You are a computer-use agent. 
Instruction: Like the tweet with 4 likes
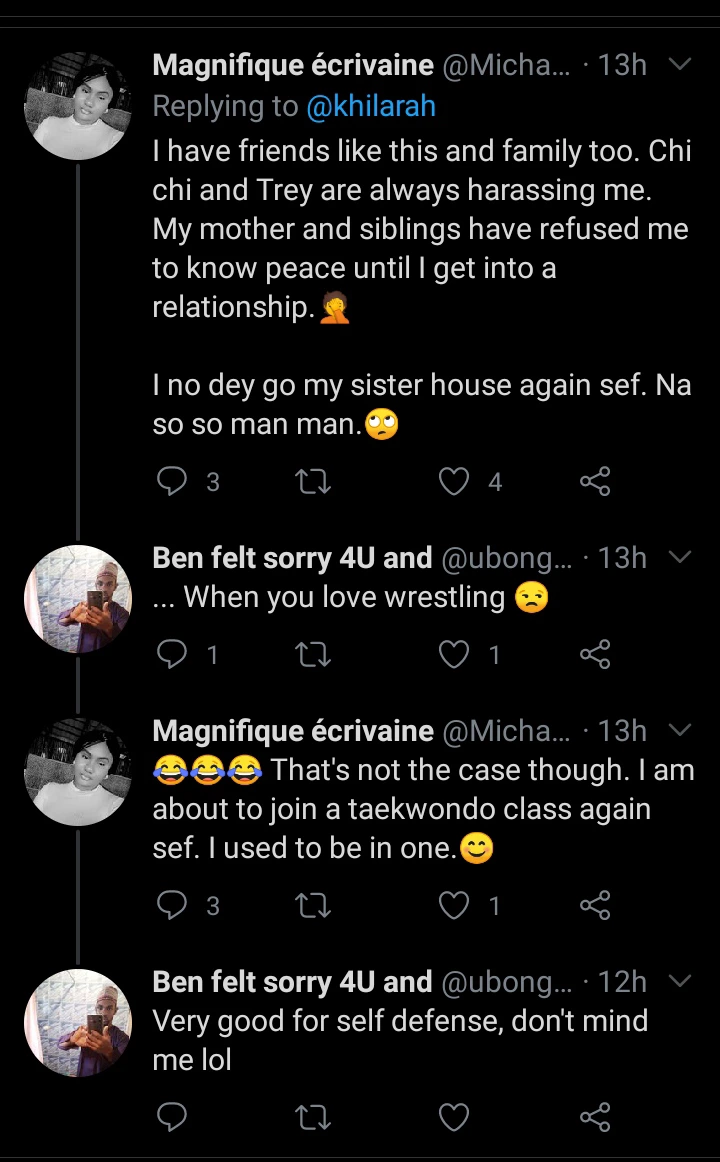[455, 482]
